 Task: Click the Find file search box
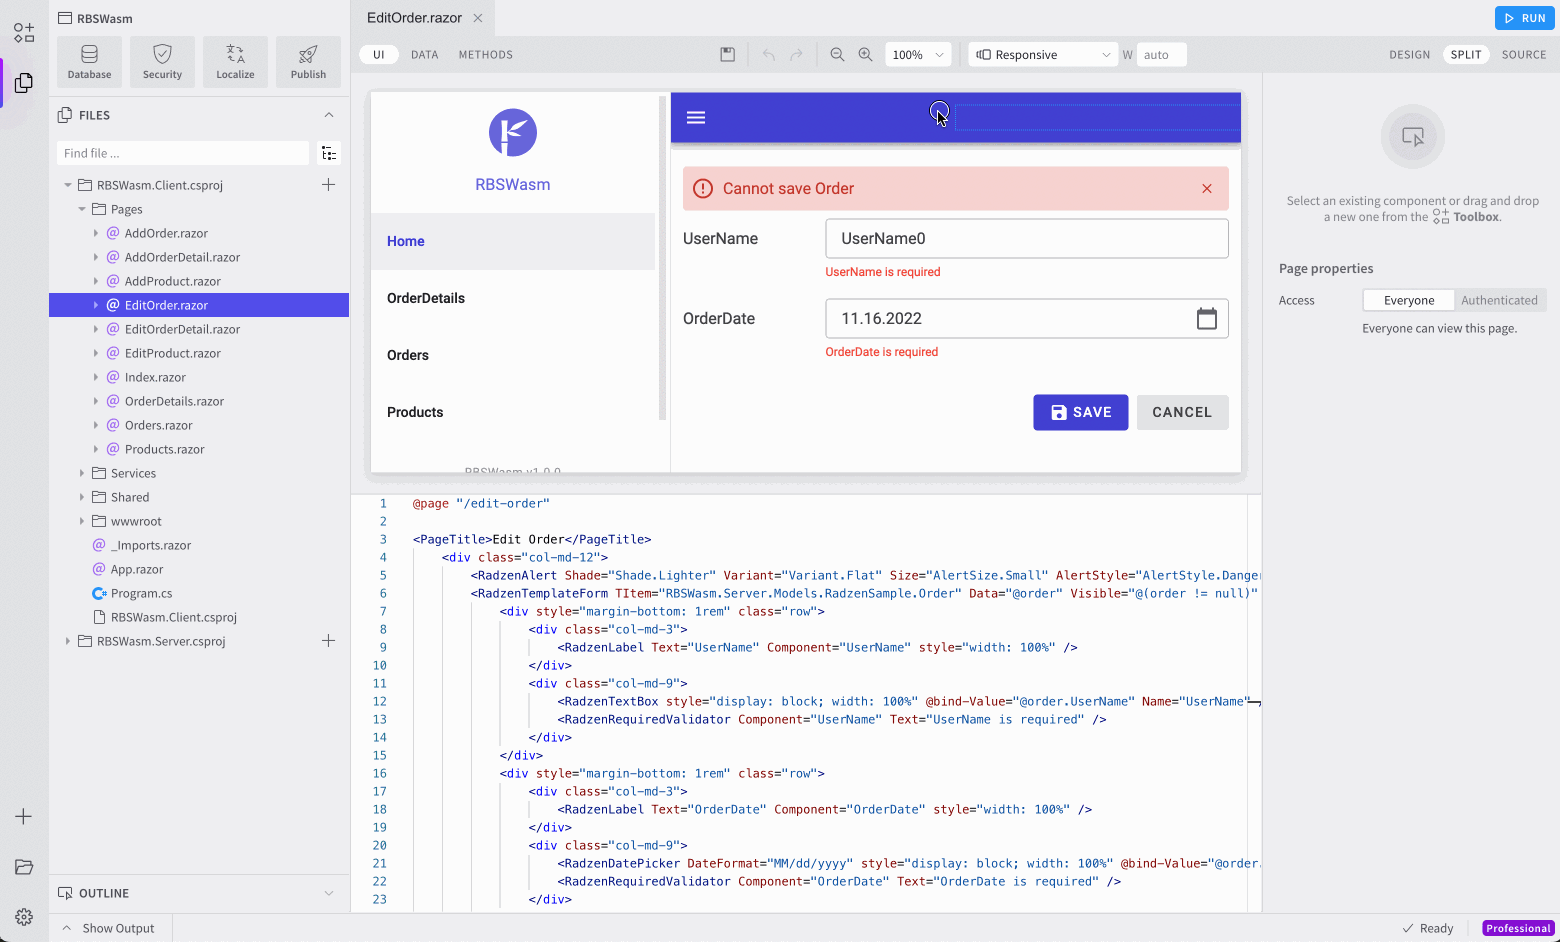183,153
